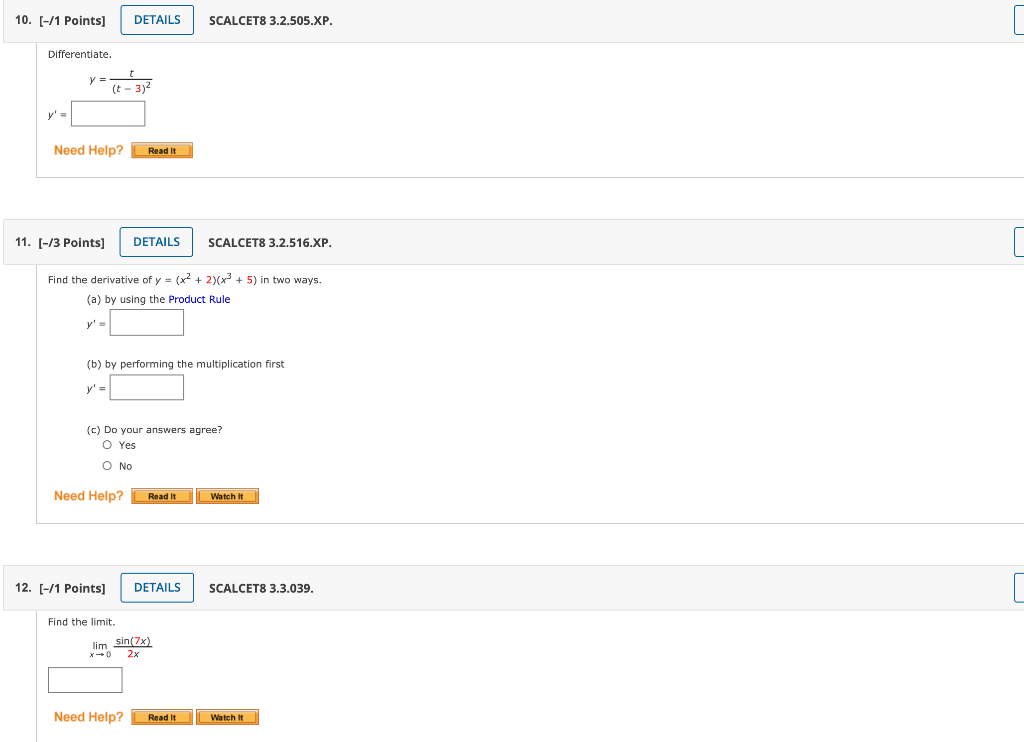Viewport: 1024px width, 742px height.
Task: Open DETAILS for problem 12
Action: point(156,587)
